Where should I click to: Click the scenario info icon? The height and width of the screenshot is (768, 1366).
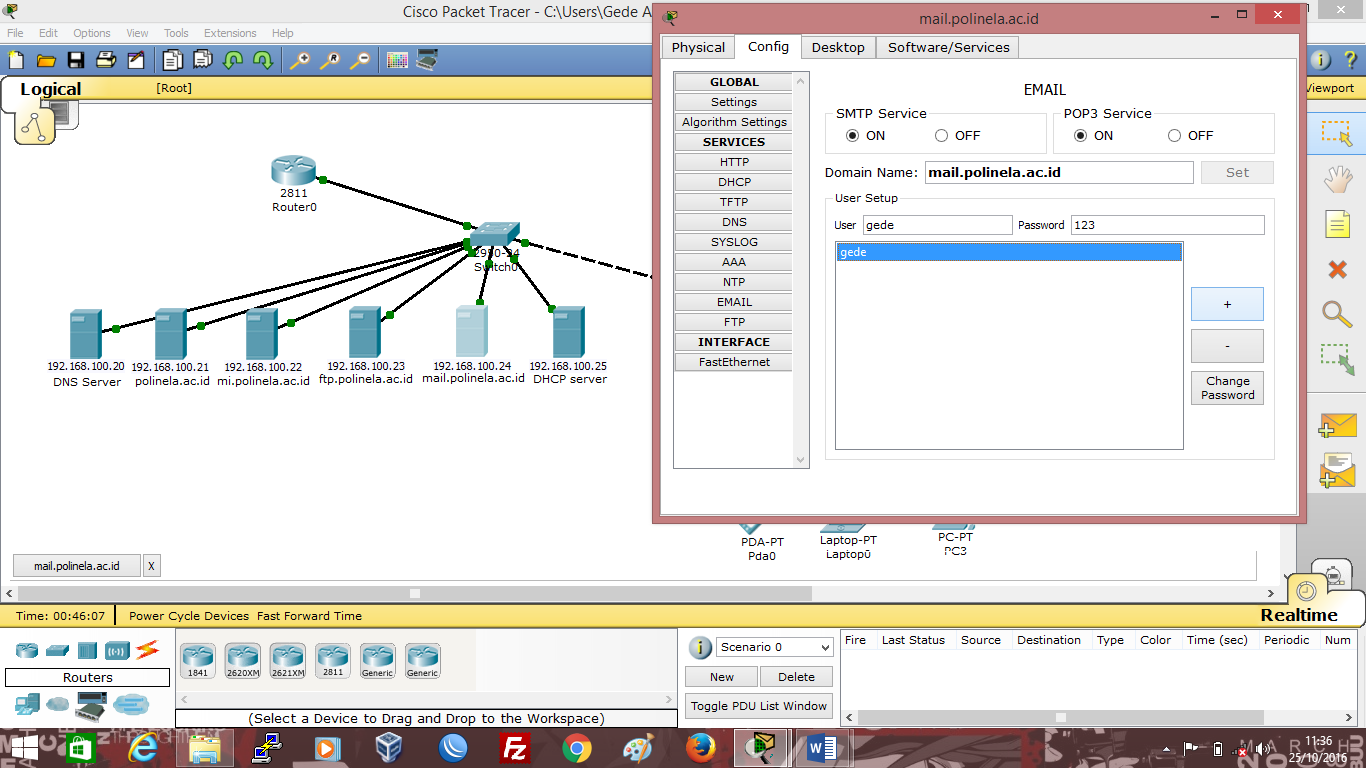click(700, 647)
